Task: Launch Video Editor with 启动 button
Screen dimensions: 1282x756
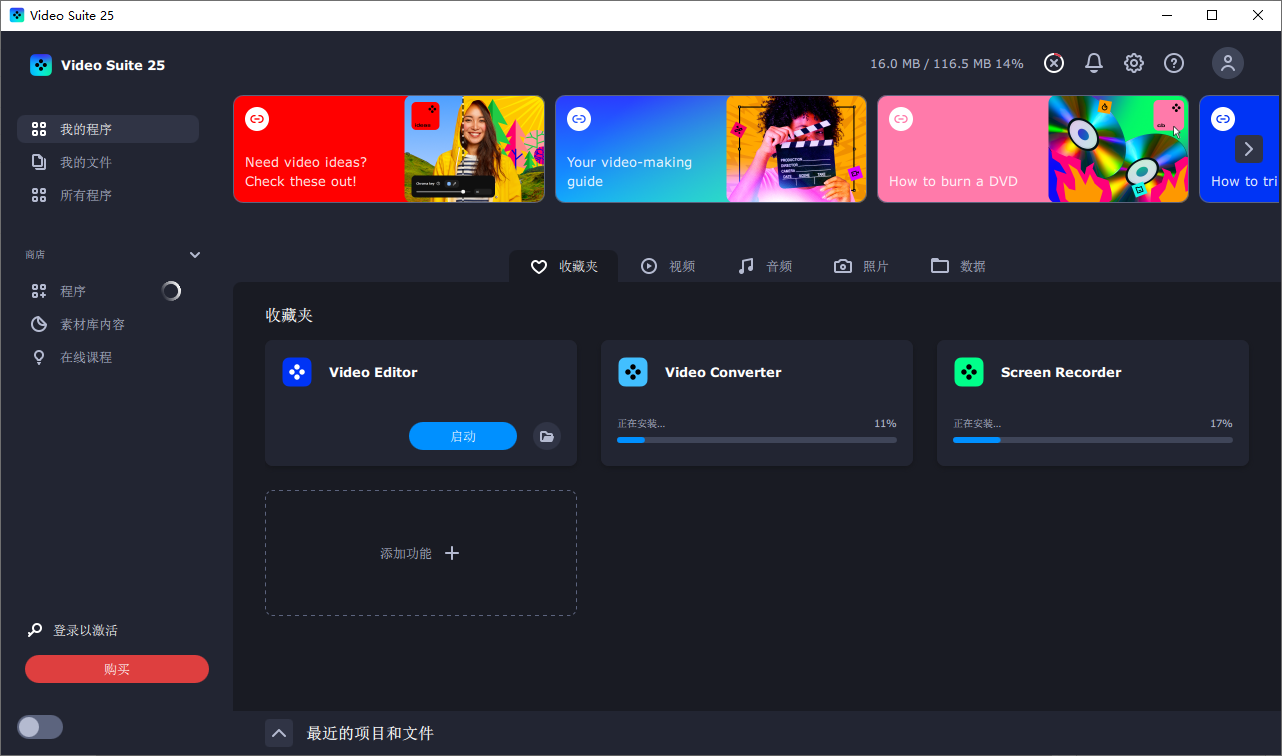Action: click(463, 436)
